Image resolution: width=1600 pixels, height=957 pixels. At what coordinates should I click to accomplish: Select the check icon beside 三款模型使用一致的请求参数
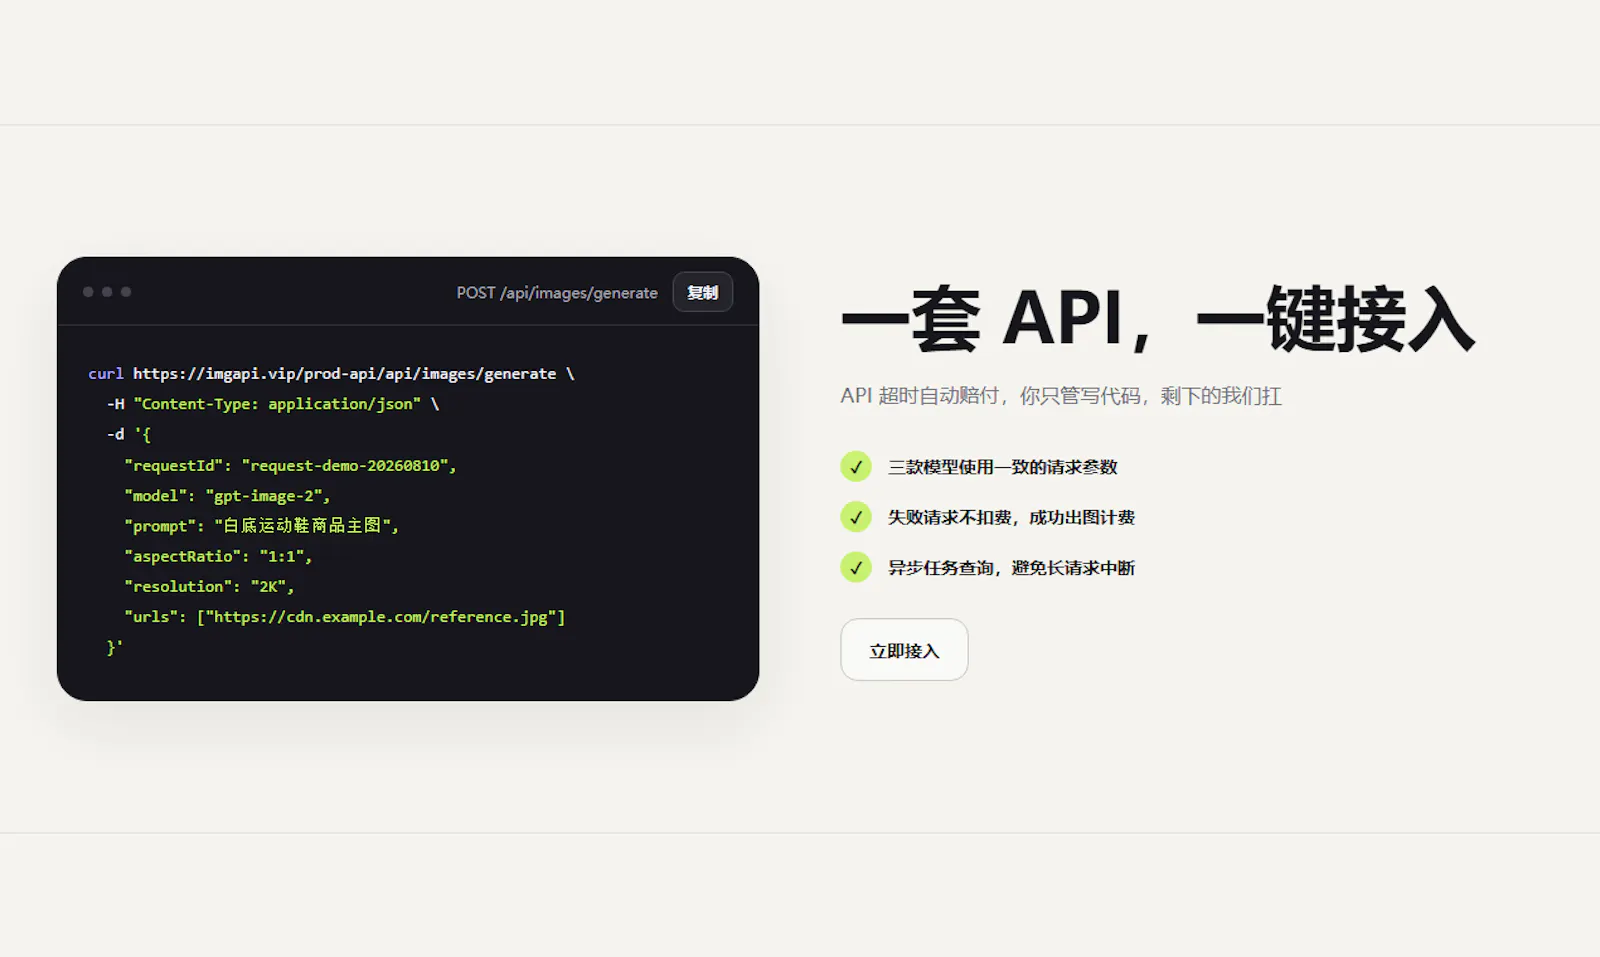click(x=856, y=467)
